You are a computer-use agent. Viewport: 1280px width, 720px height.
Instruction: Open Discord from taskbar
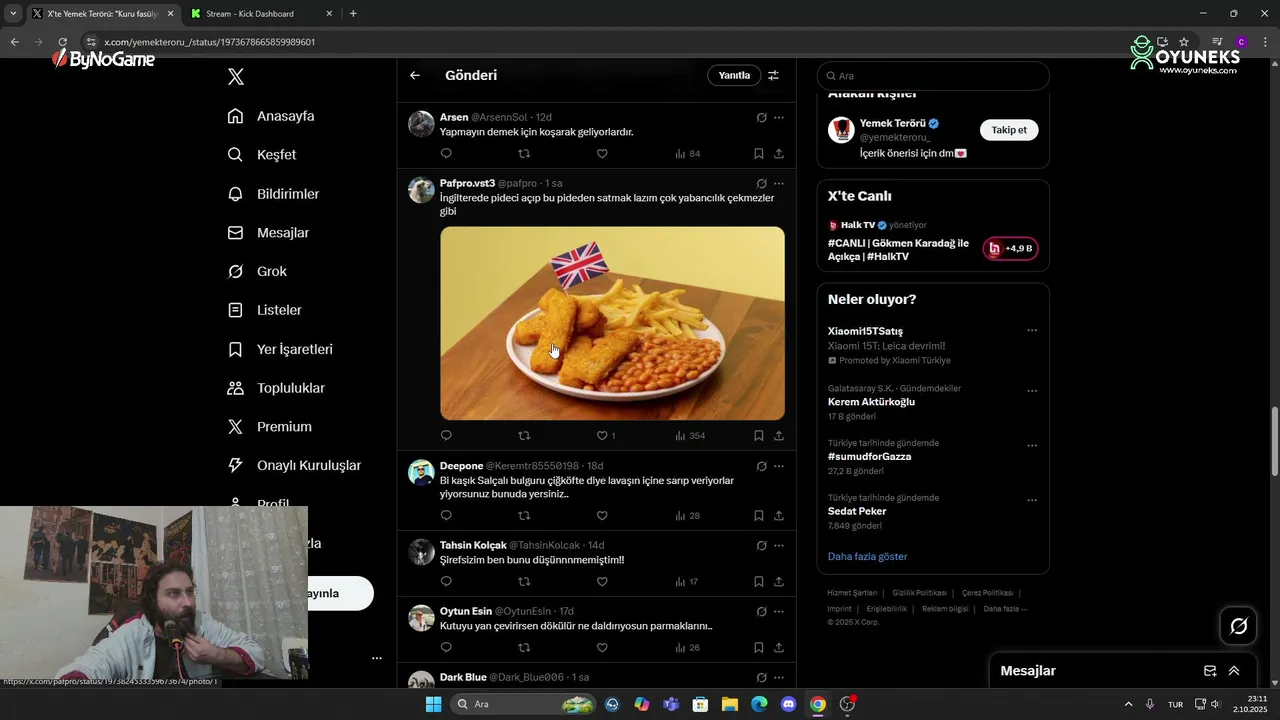click(x=788, y=704)
